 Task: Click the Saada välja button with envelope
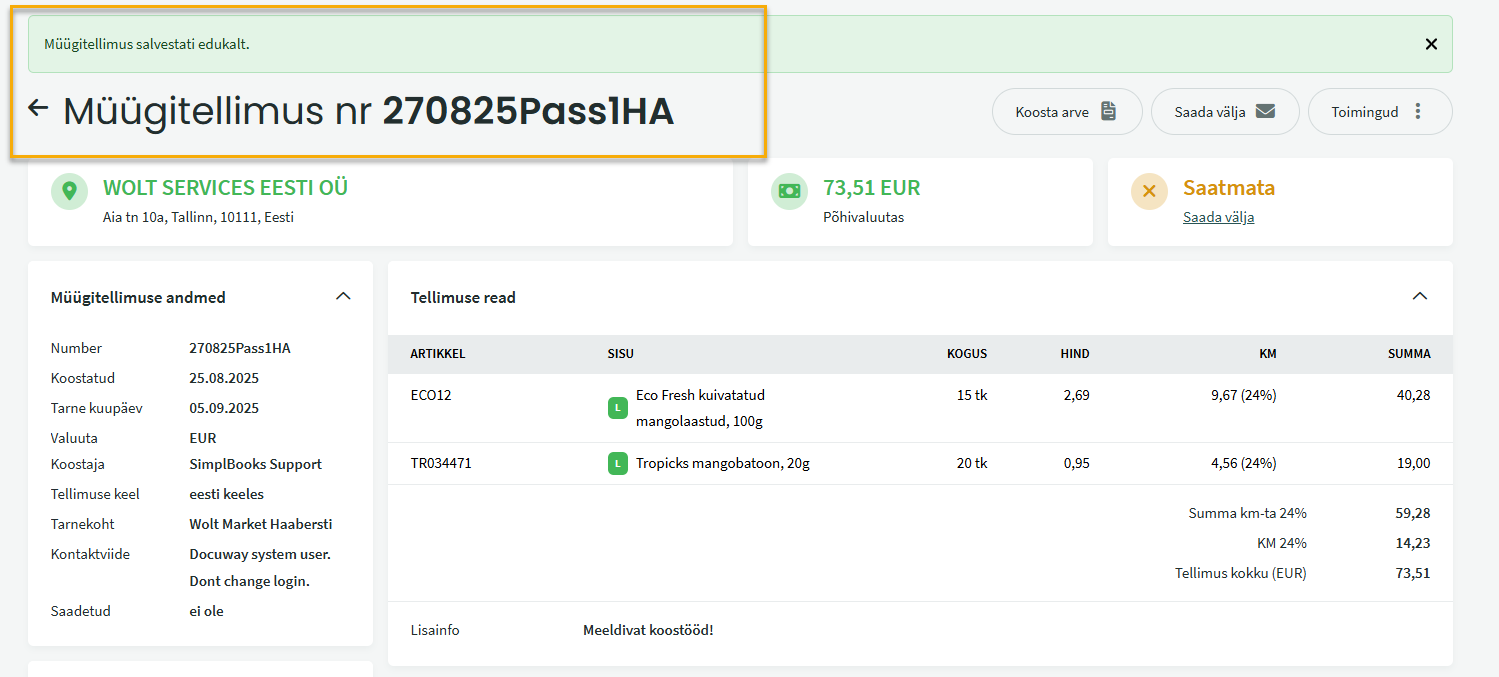coord(1225,112)
